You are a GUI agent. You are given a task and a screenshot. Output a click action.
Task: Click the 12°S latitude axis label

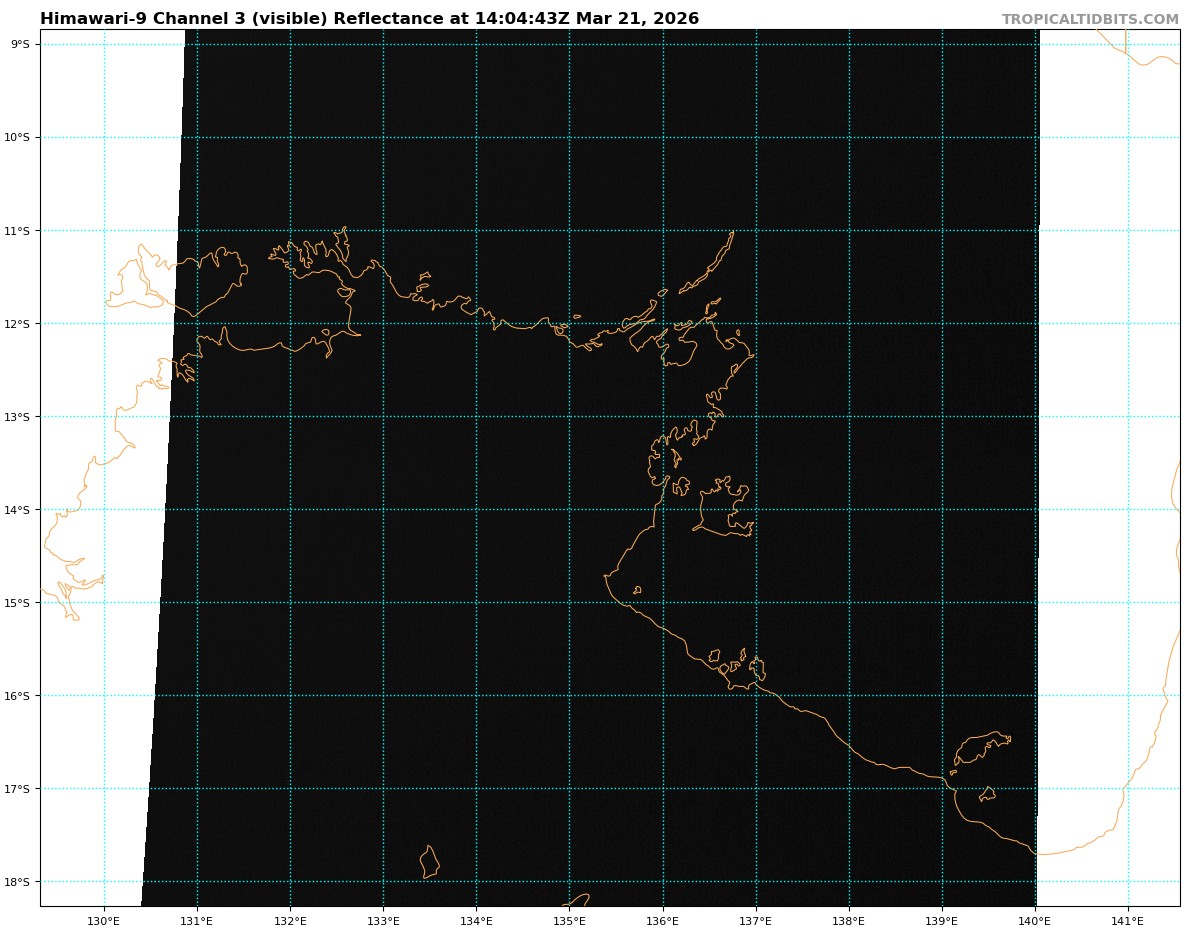18,324
